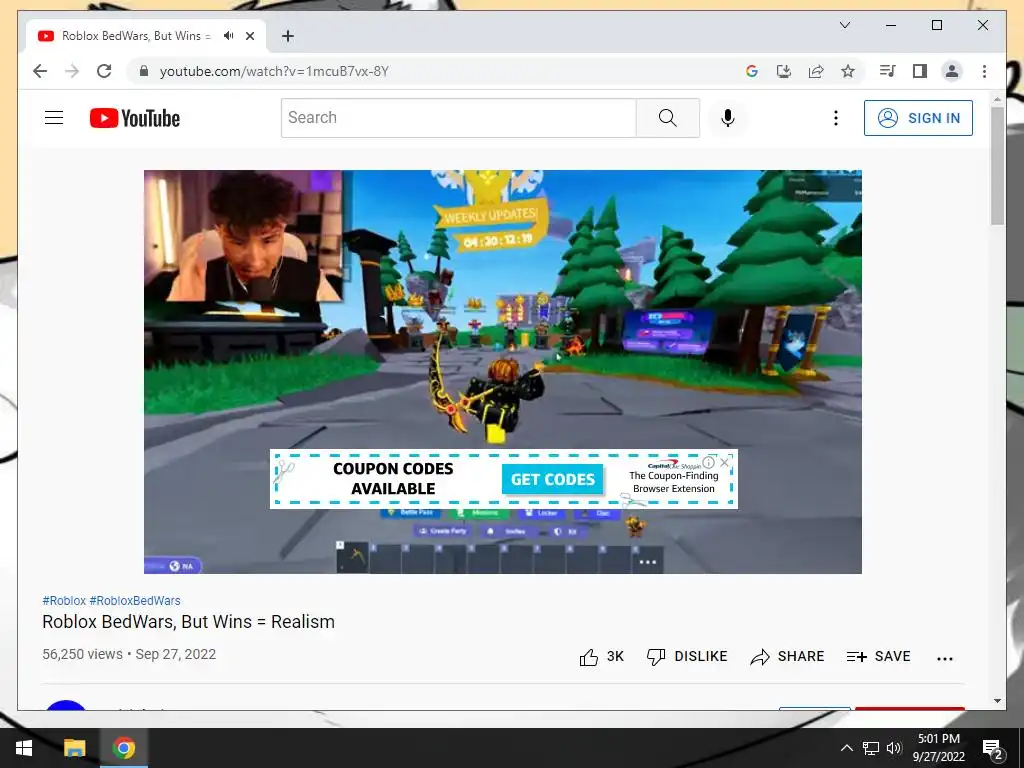Click scrollbar down arrow

coord(997,701)
